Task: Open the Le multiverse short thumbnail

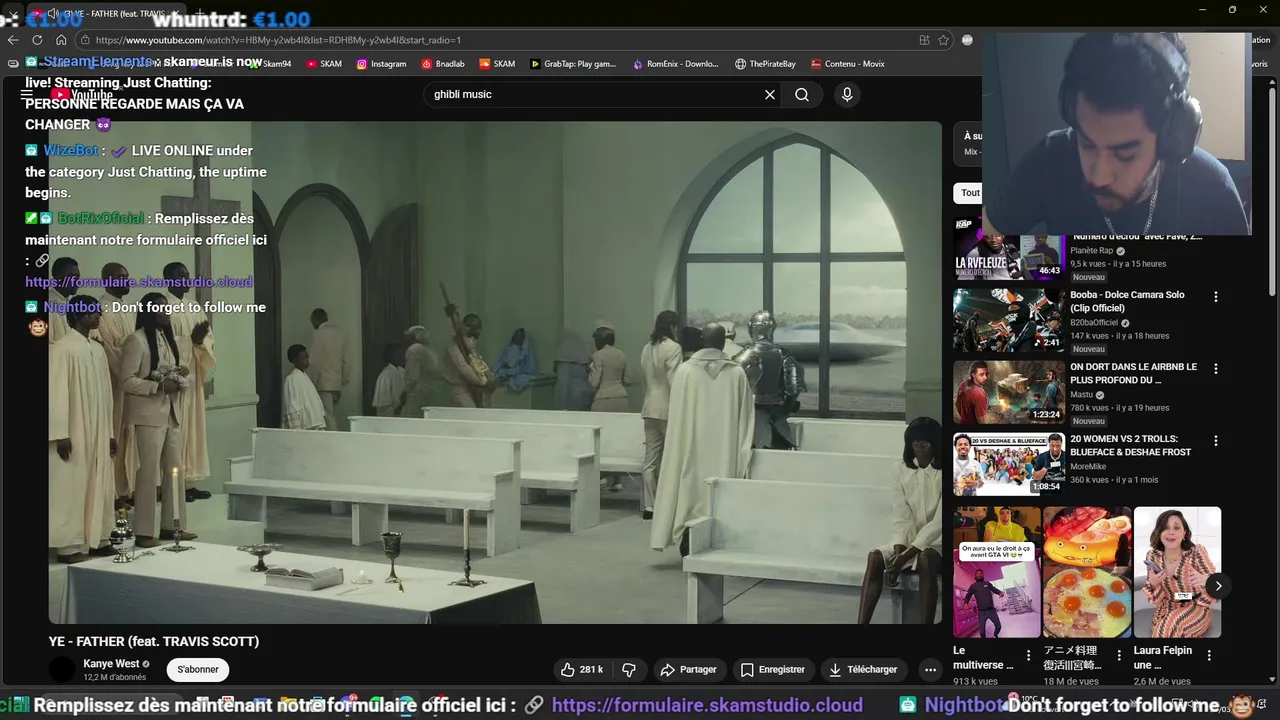Action: click(996, 572)
